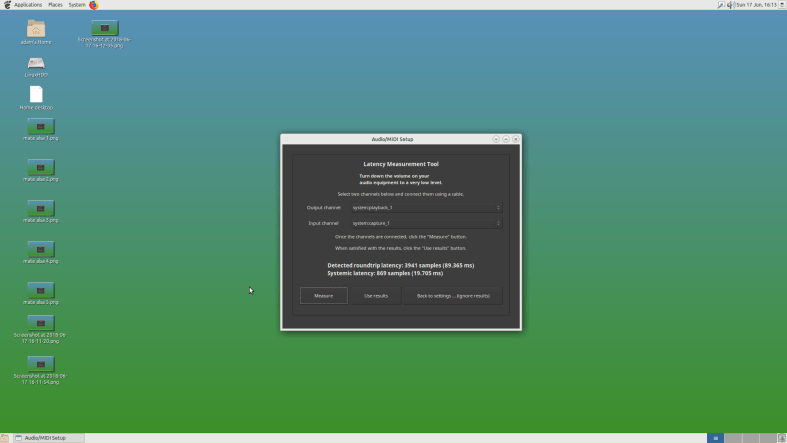Select the LinuxHDD drive icon
The height and width of the screenshot is (443, 787).
click(36, 63)
